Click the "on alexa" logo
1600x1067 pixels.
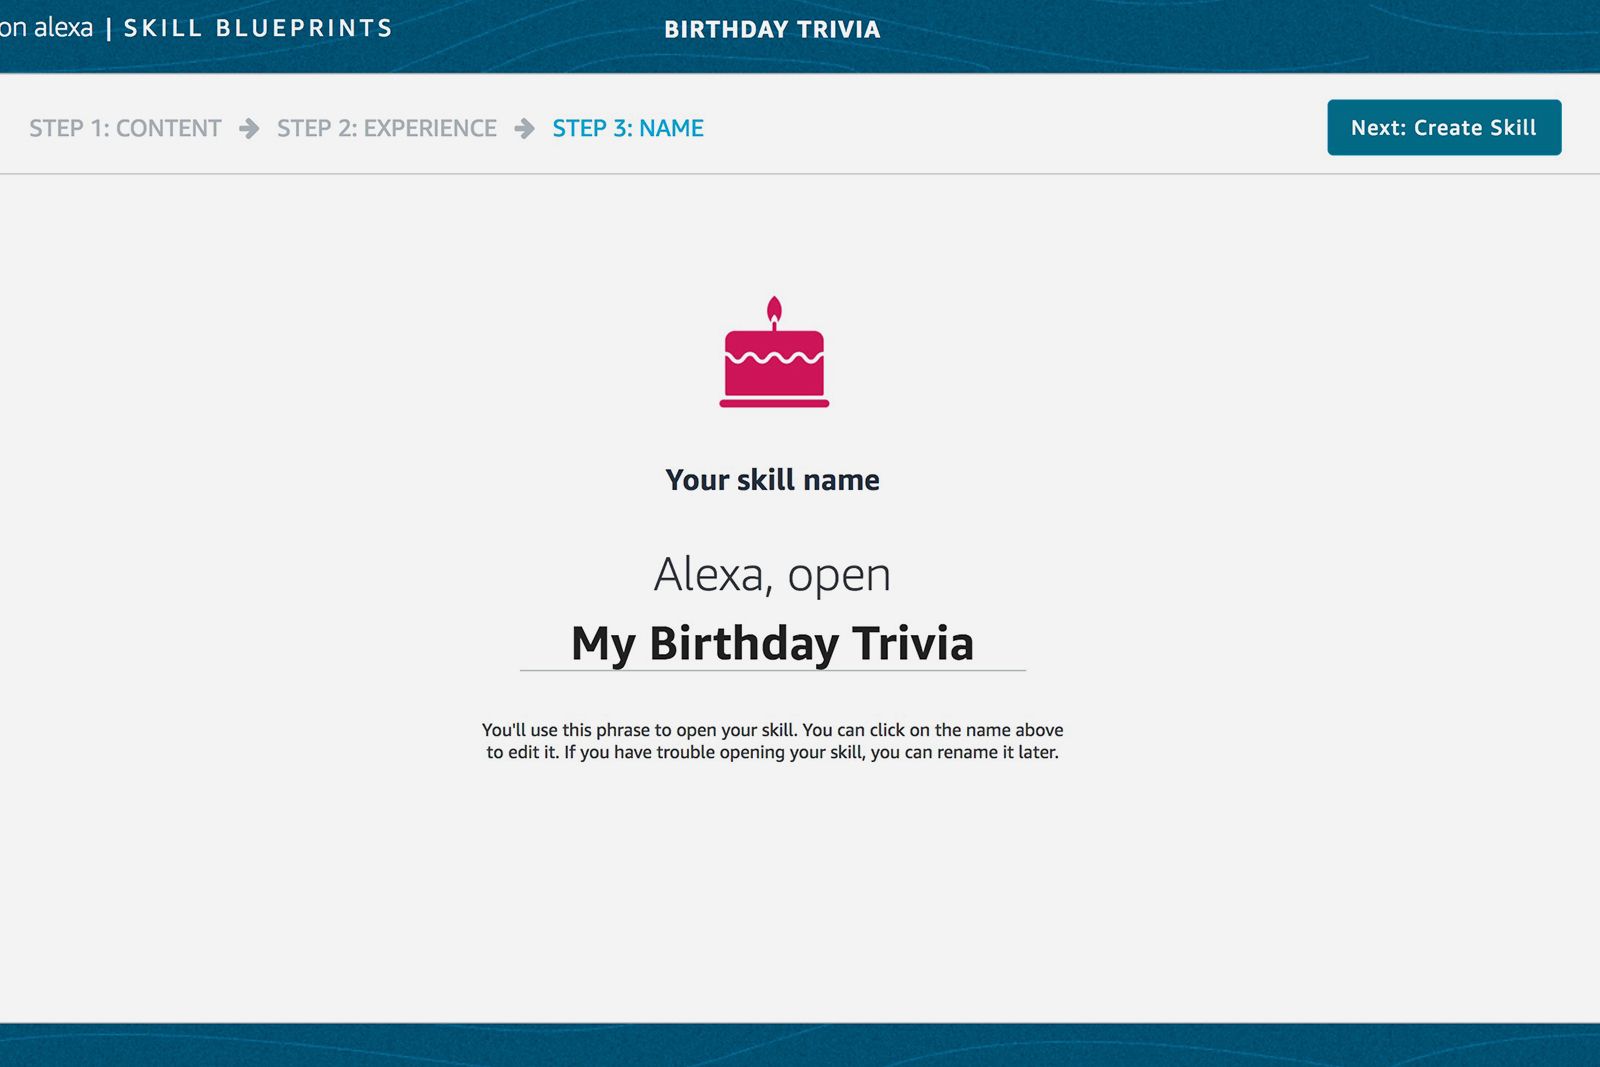(x=46, y=28)
